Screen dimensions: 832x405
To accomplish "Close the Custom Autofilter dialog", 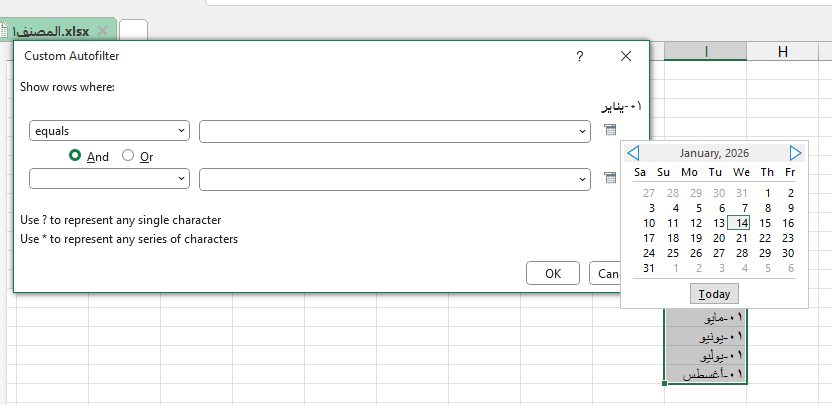I will coord(626,57).
